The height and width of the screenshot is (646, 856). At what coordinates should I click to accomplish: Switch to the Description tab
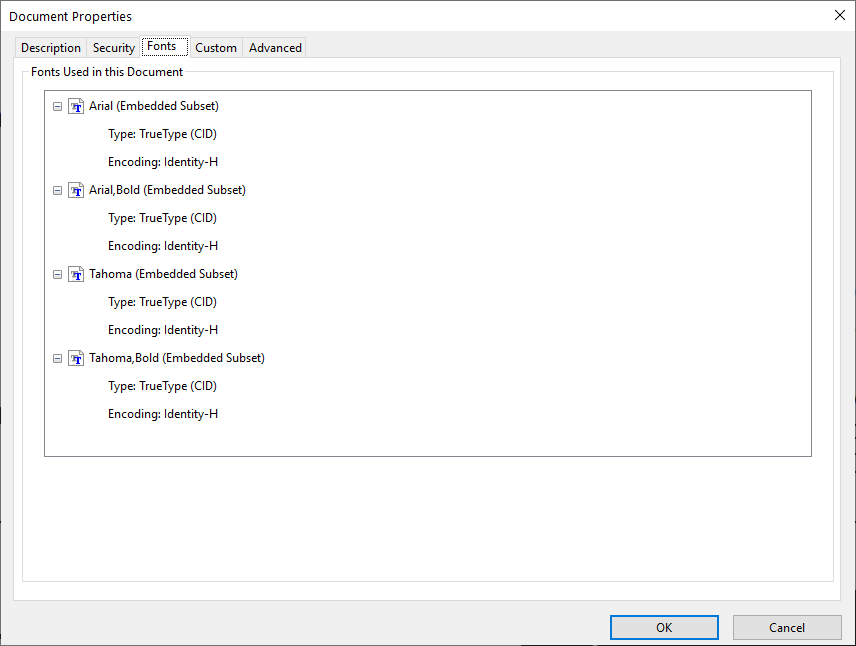click(50, 47)
